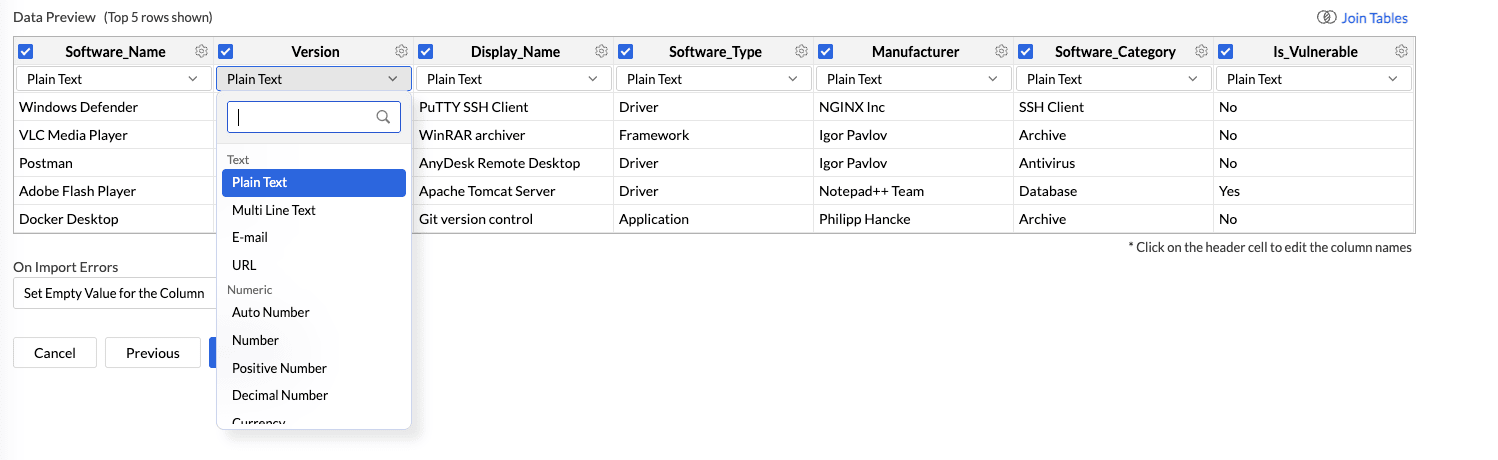Open settings gear for Is_Vulnerable column

click(x=1401, y=52)
